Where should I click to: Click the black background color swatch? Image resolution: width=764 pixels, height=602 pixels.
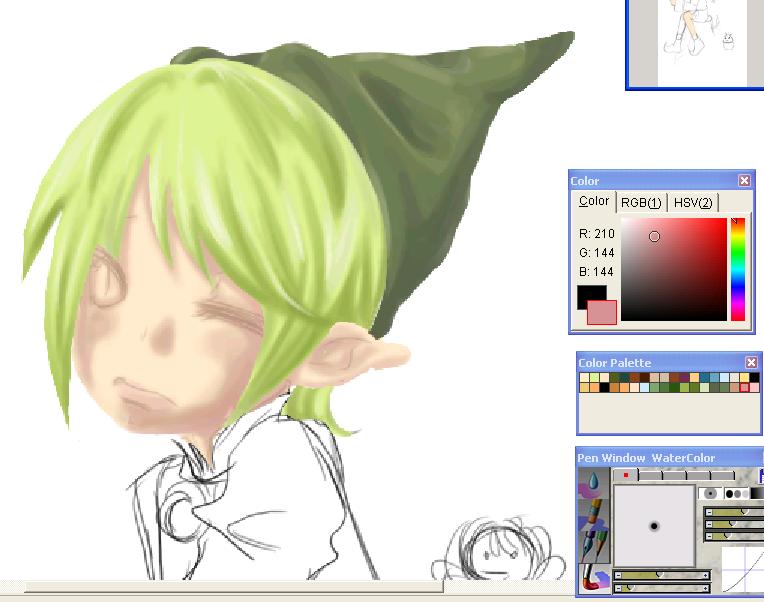589,294
